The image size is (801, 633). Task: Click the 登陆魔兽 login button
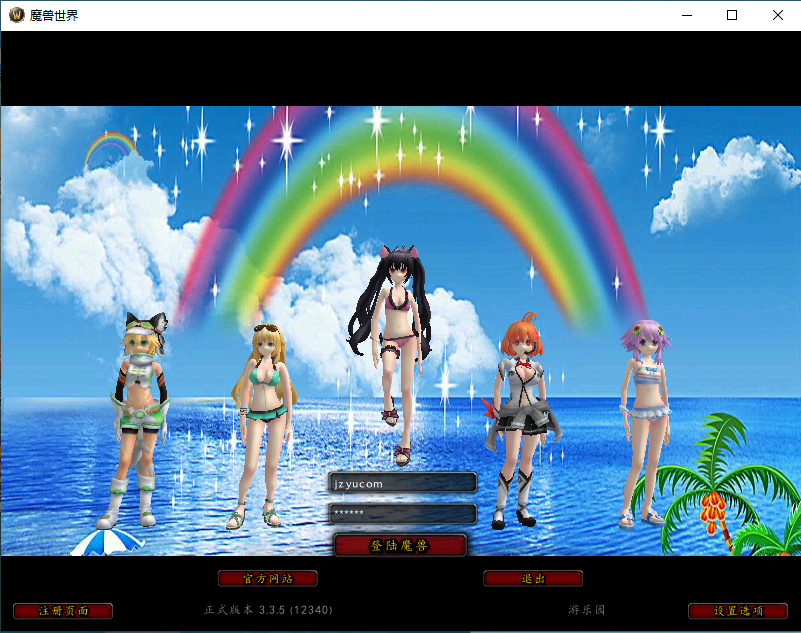pyautogui.click(x=400, y=545)
